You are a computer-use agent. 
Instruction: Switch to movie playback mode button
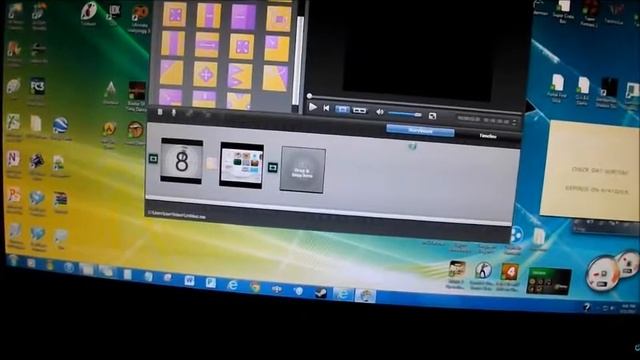(359, 110)
